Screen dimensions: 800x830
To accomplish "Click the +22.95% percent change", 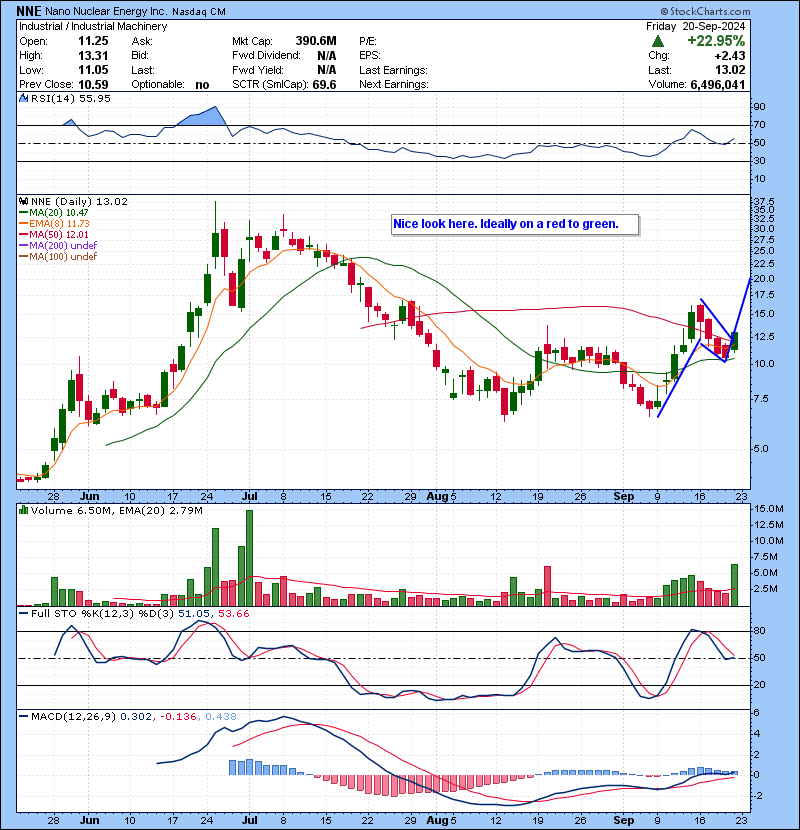I will pyautogui.click(x=716, y=41).
